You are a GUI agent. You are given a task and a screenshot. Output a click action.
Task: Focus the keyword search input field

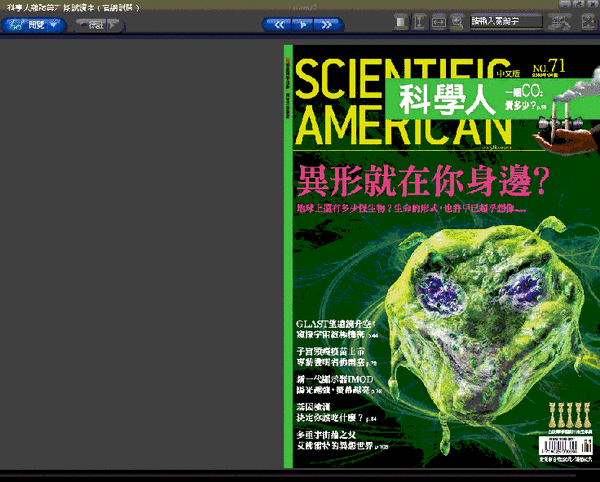pyautogui.click(x=506, y=21)
